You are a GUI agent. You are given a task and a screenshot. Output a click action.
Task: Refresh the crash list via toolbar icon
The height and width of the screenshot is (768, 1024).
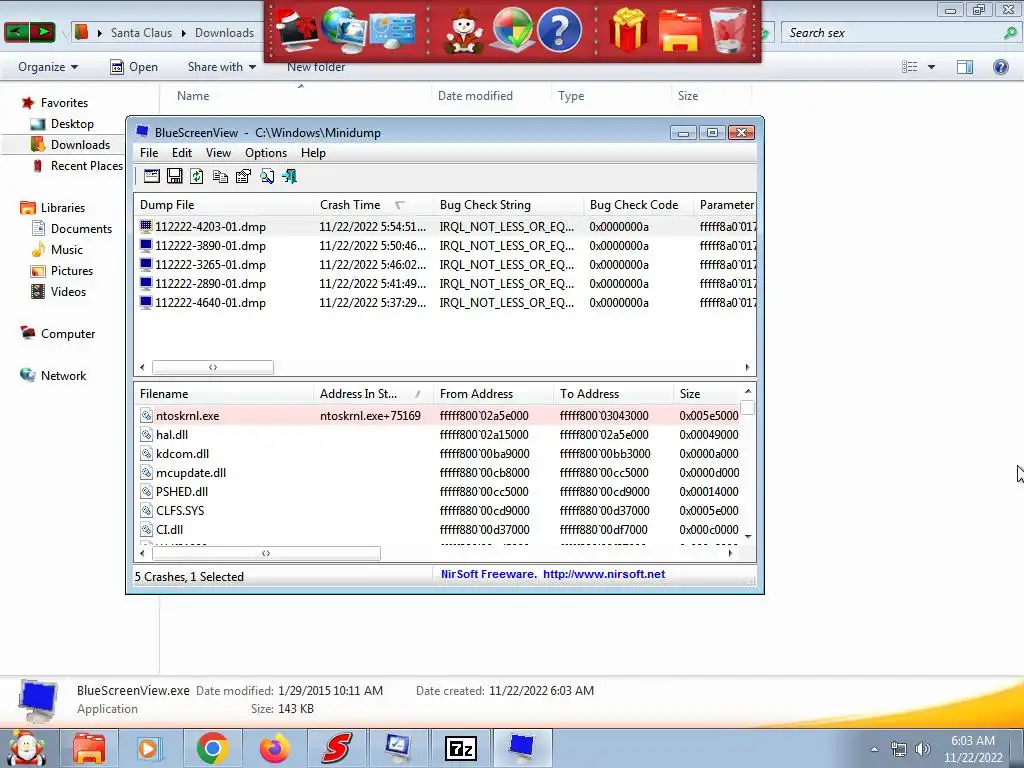click(197, 176)
